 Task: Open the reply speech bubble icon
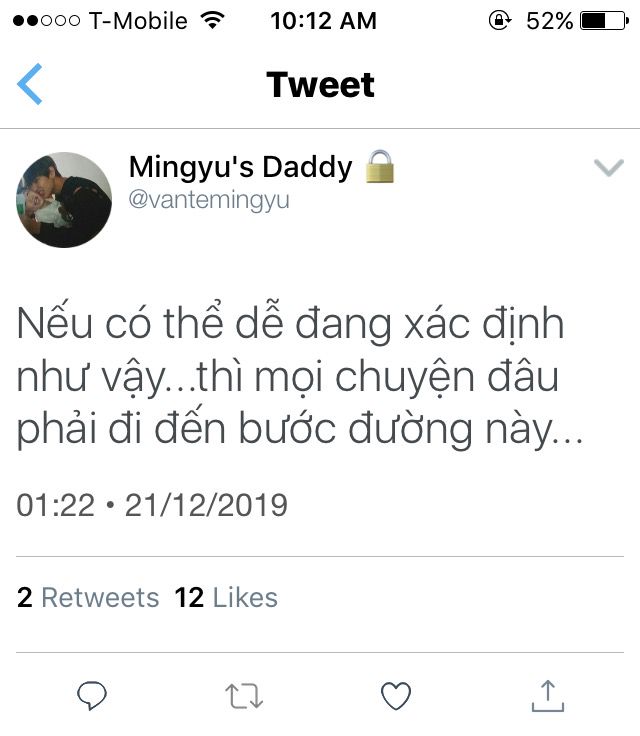click(92, 695)
